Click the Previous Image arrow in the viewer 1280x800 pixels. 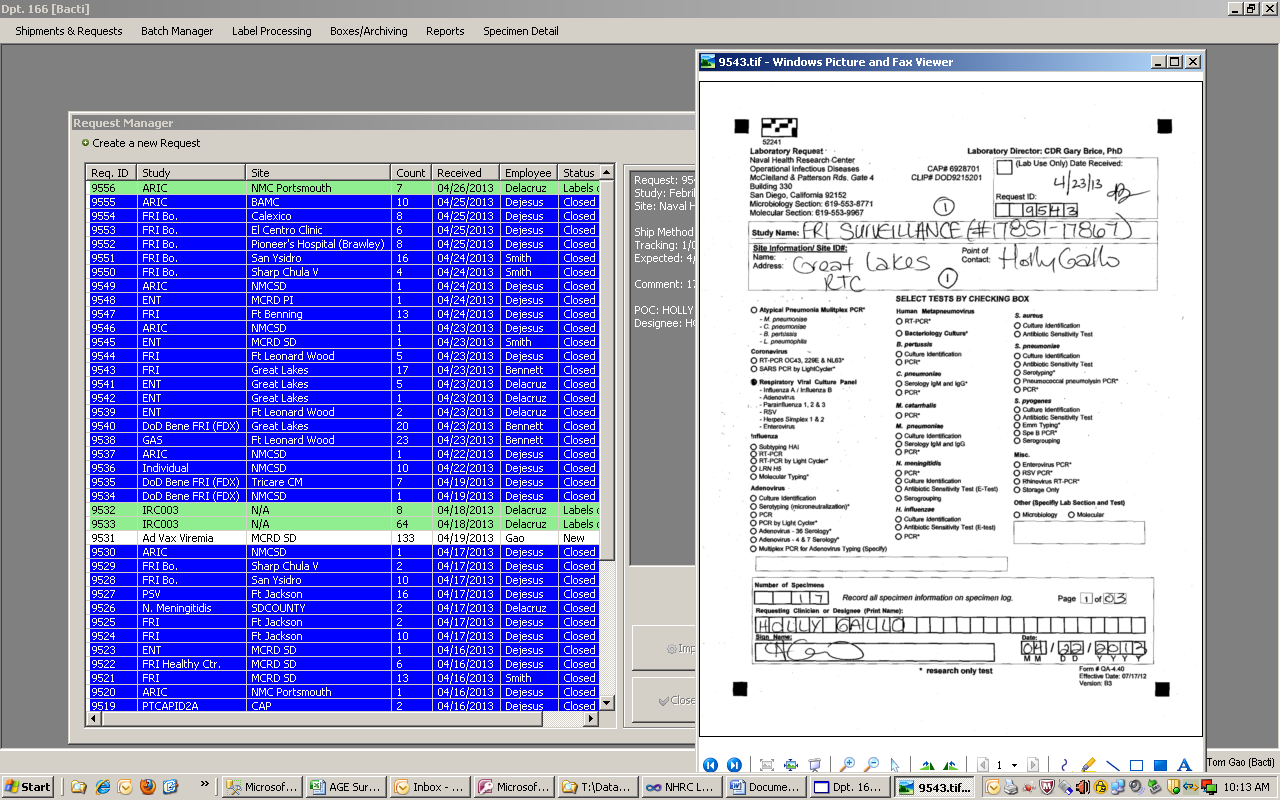[x=710, y=764]
